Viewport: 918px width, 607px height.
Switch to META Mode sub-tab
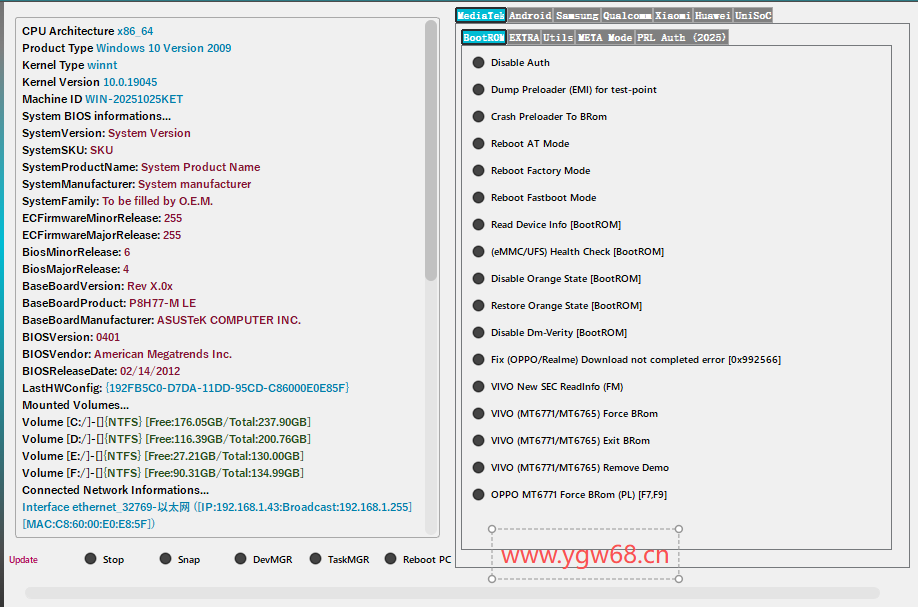pos(605,37)
